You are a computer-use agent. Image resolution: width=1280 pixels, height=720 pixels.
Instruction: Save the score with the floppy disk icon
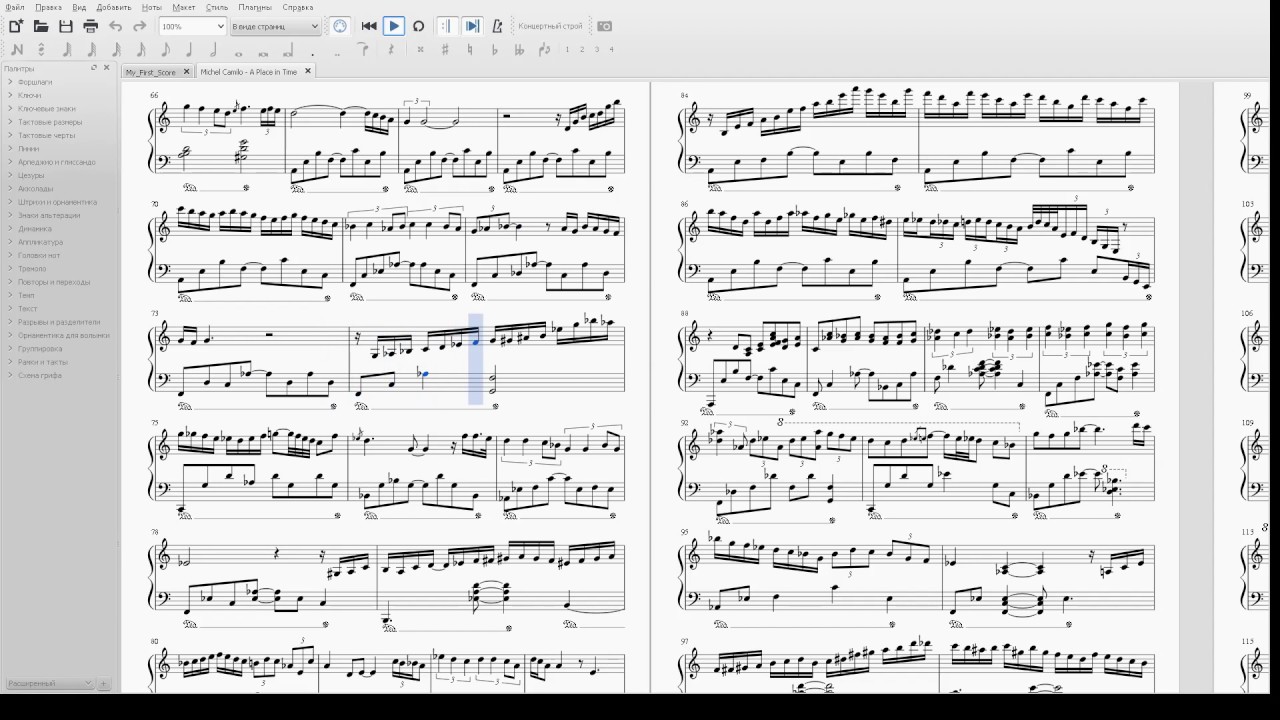65,26
